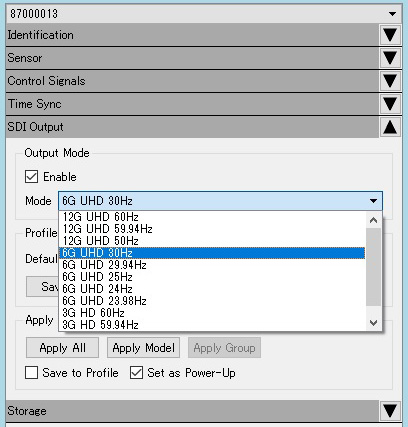The width and height of the screenshot is (408, 427).
Task: Click the list scroll up arrow
Action: point(373,220)
